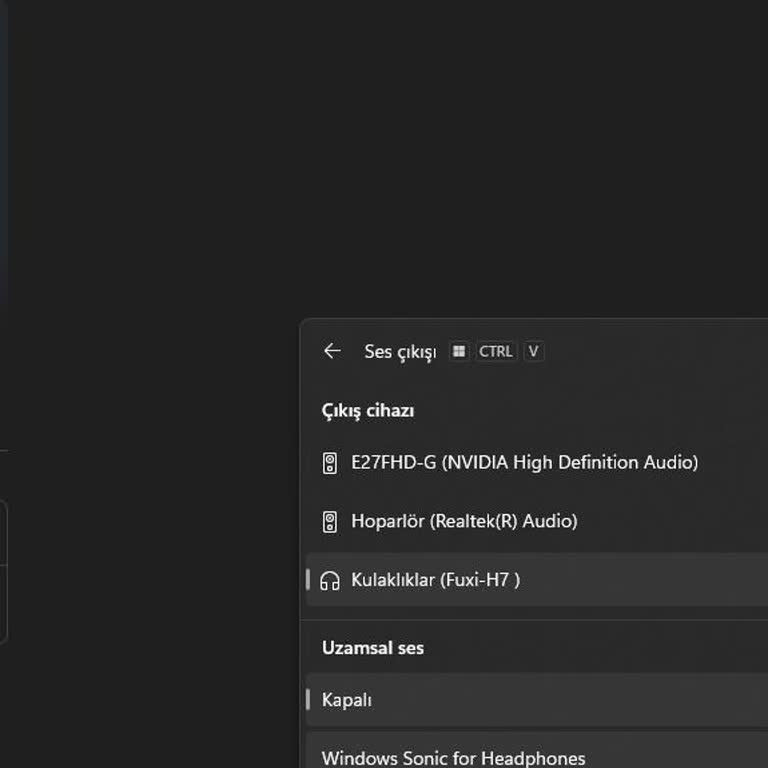The width and height of the screenshot is (768, 768).
Task: Click the selection indicator bar beside Kapalı
Action: pos(308,700)
